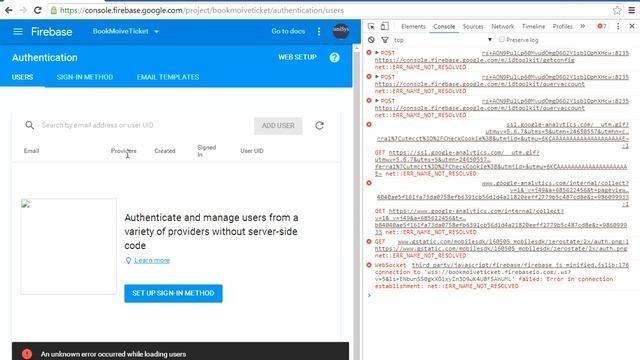Open the DevTools Profiles tab
Viewport: 640px width, 360px height.
[x=562, y=26]
